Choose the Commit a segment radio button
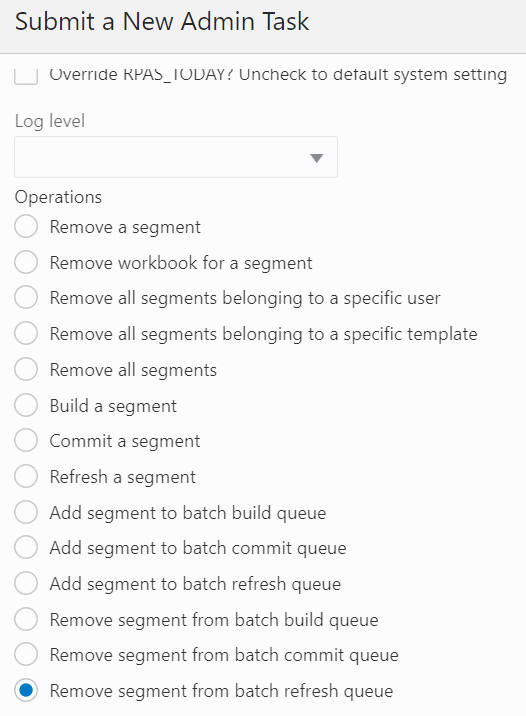The image size is (526, 716). coord(26,441)
